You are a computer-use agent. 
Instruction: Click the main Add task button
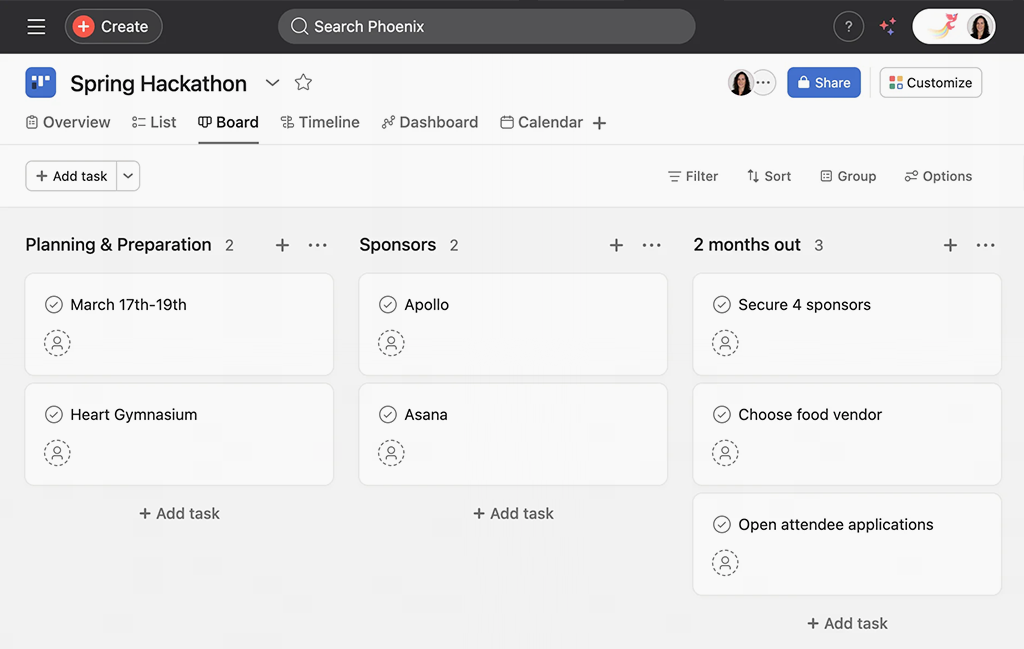point(71,176)
